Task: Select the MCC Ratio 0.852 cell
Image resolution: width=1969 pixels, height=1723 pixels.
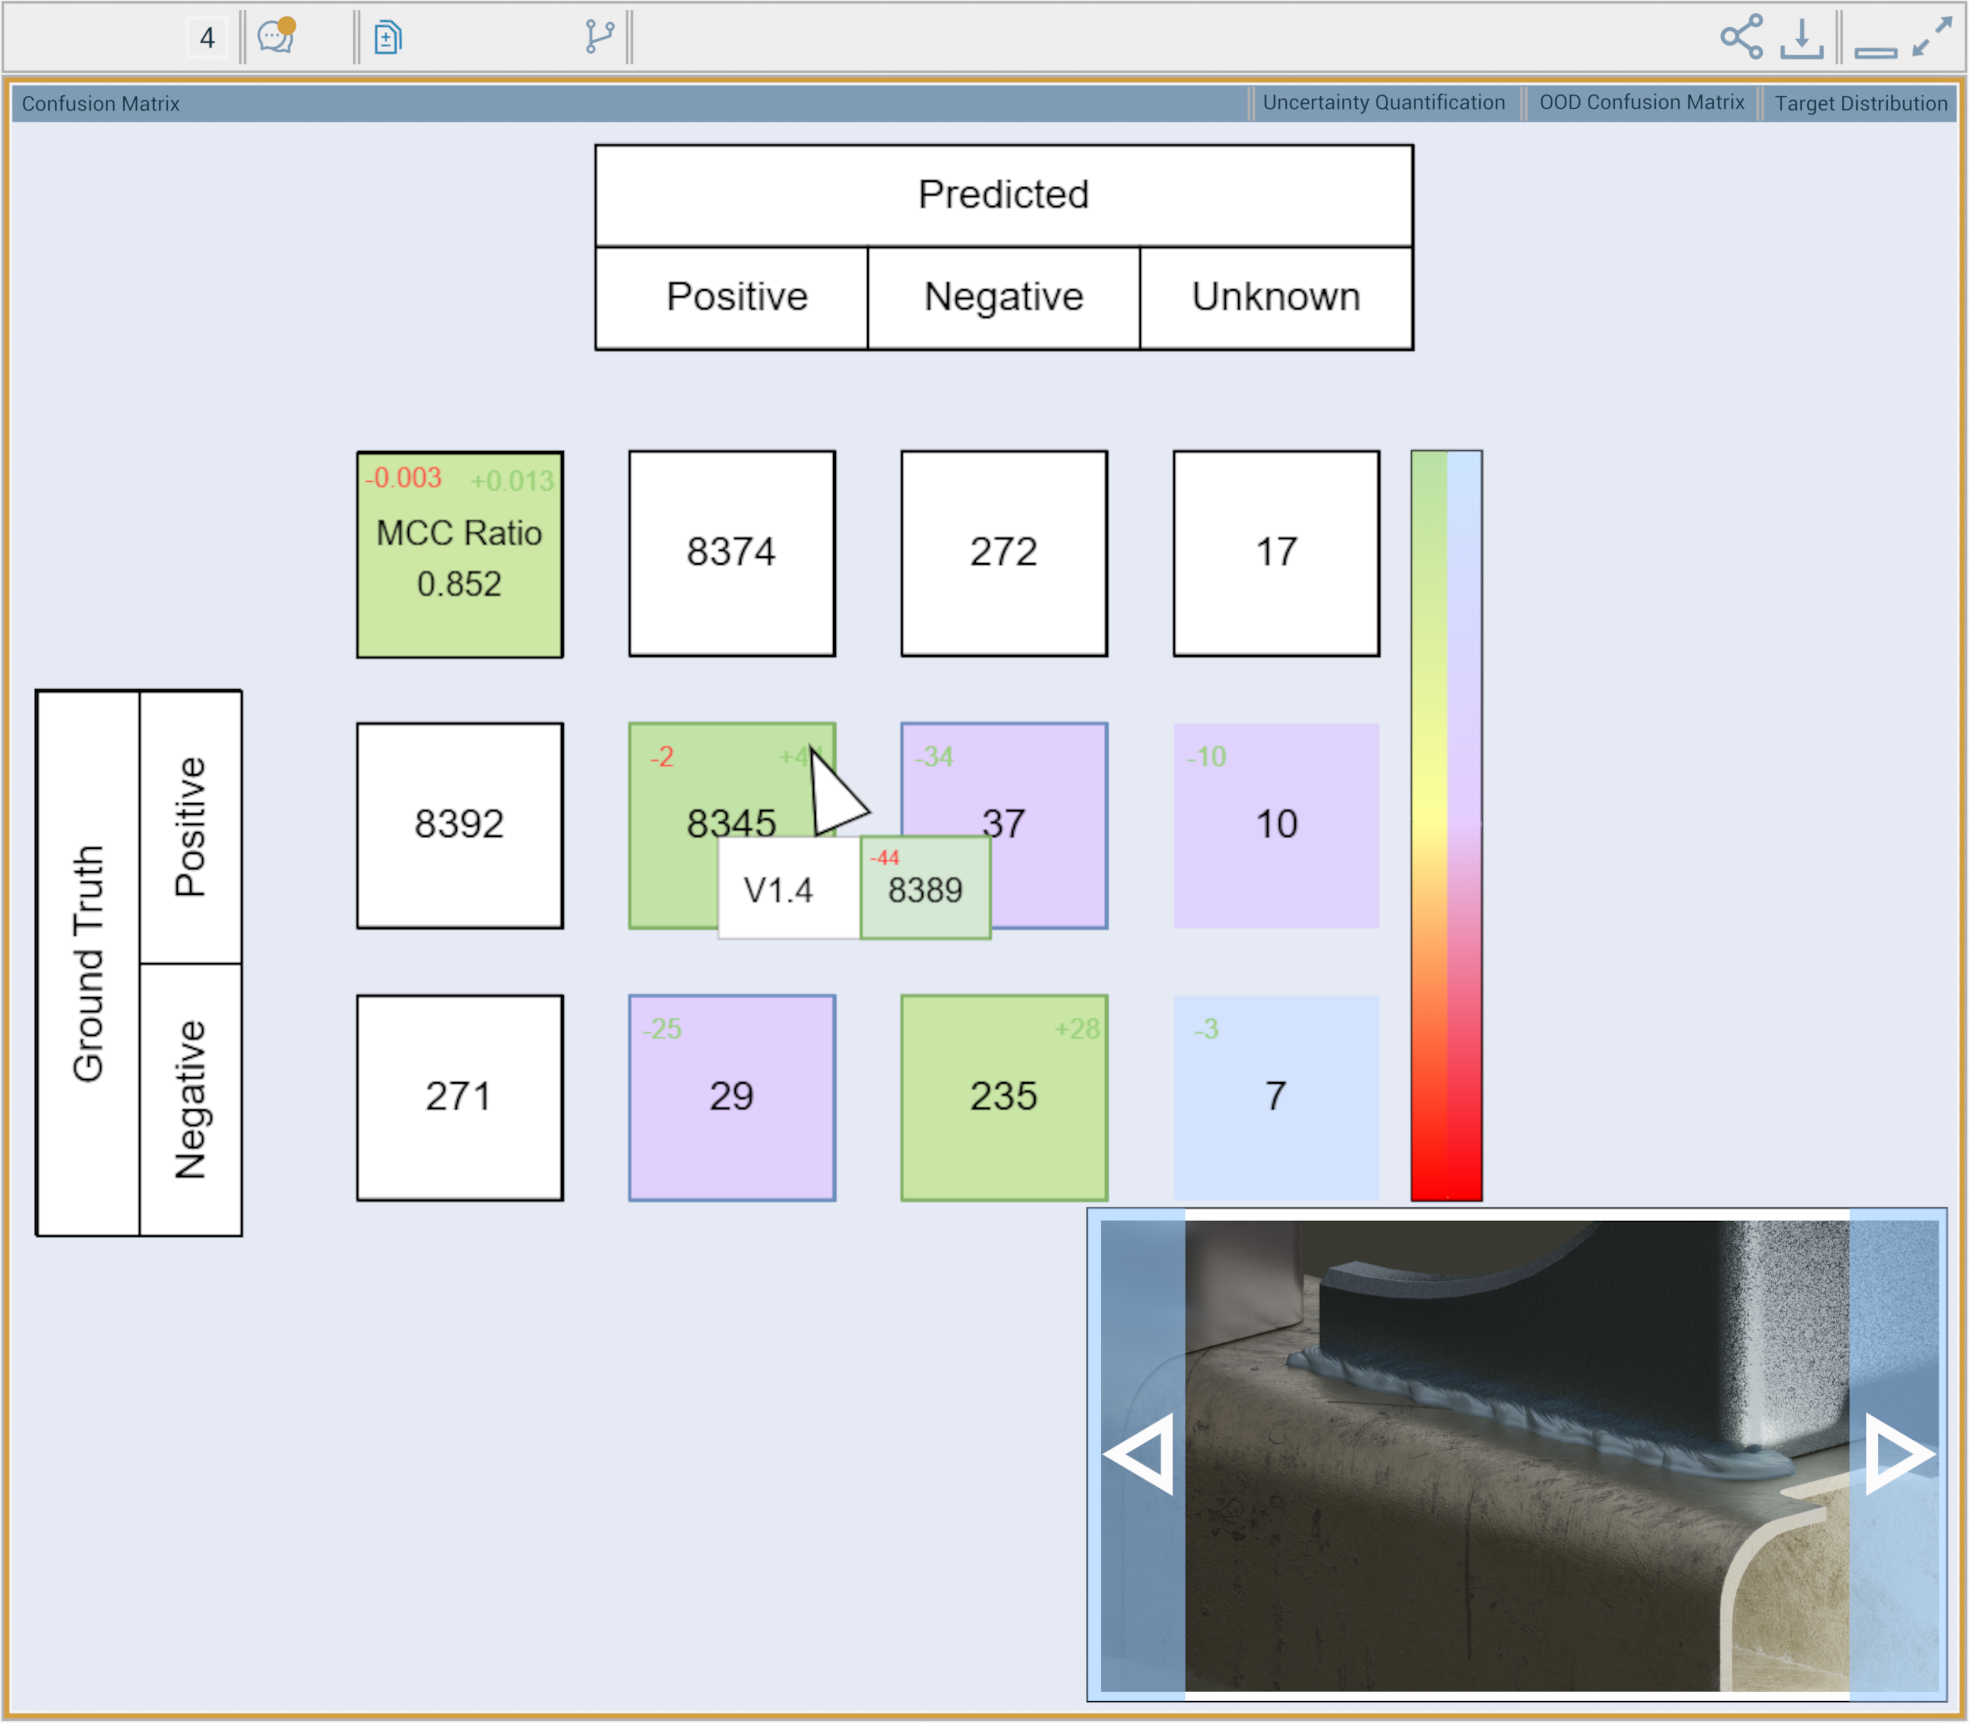Action: click(460, 555)
